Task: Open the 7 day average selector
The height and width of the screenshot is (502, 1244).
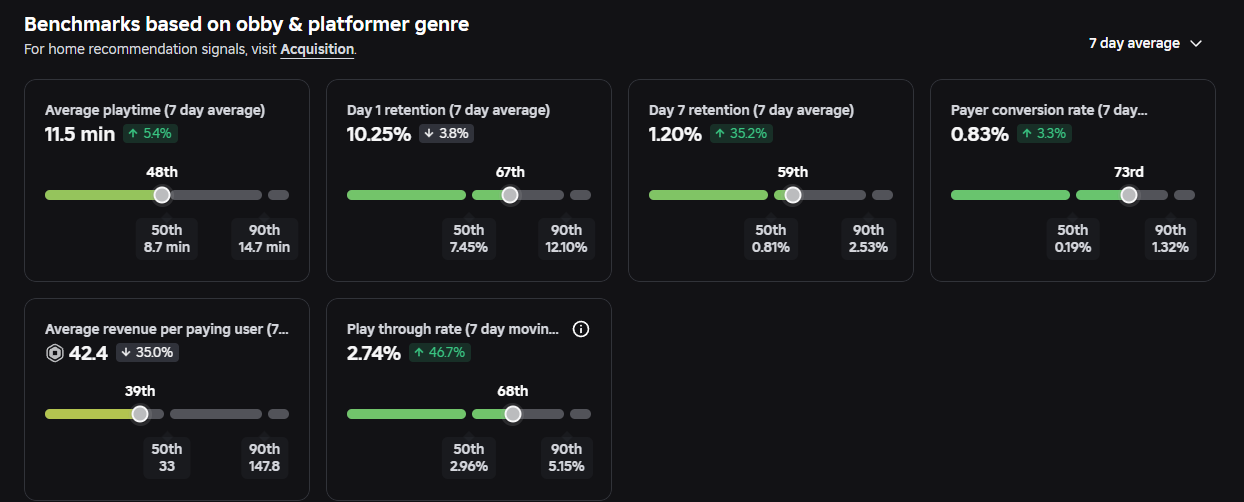Action: [1145, 43]
